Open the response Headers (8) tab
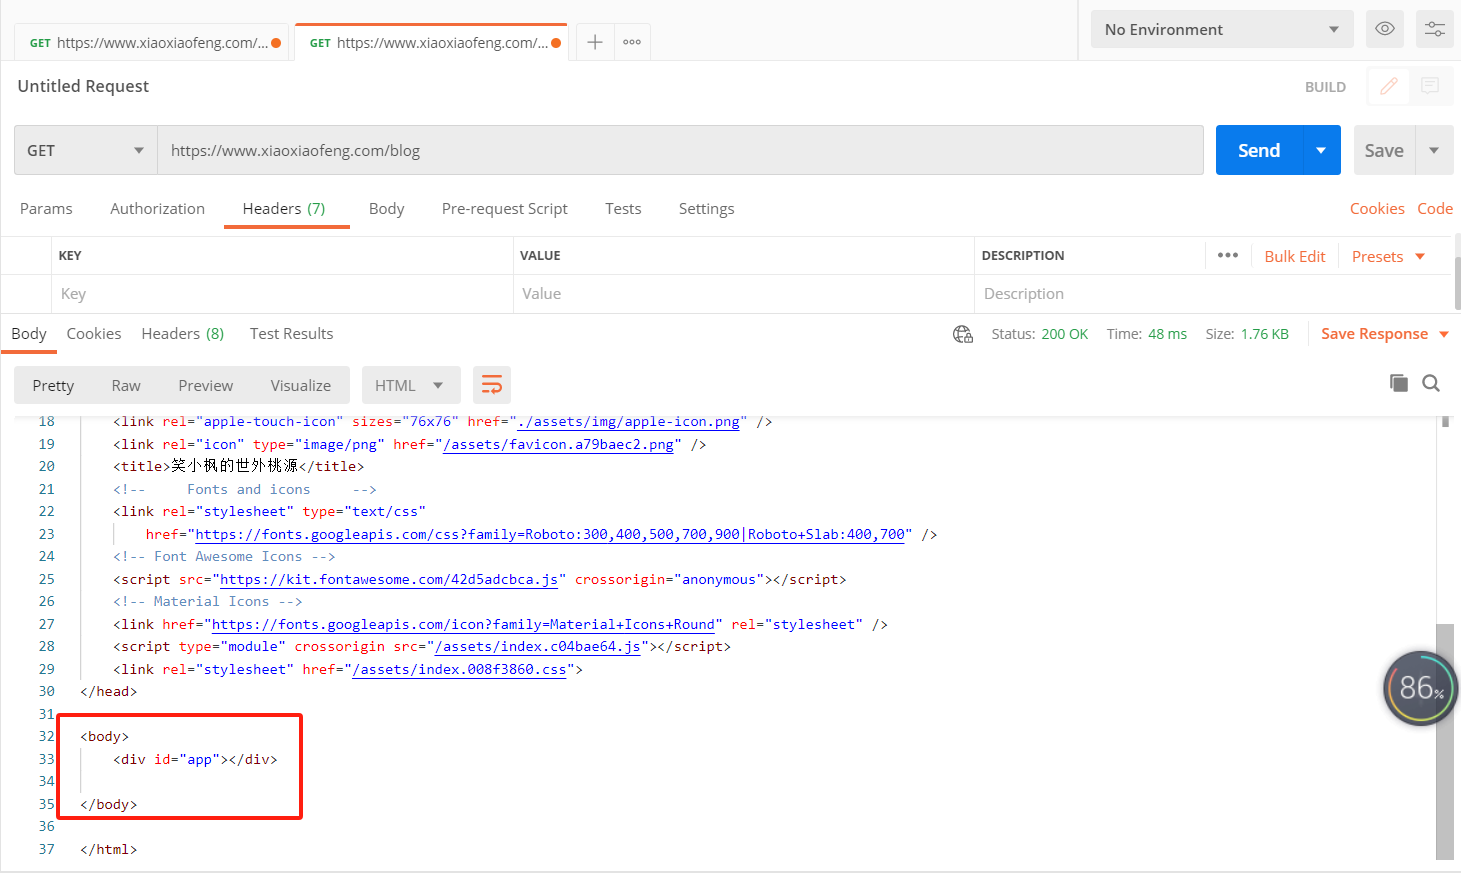The width and height of the screenshot is (1461, 876). point(183,333)
